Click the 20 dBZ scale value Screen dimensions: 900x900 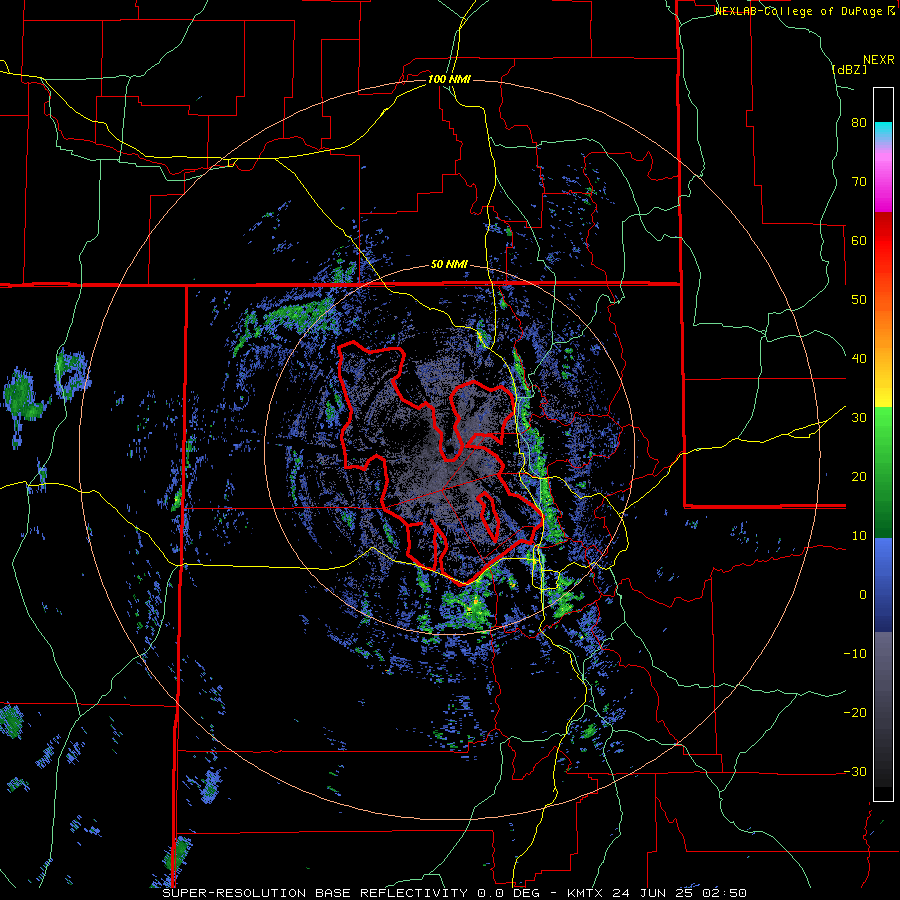(x=859, y=477)
